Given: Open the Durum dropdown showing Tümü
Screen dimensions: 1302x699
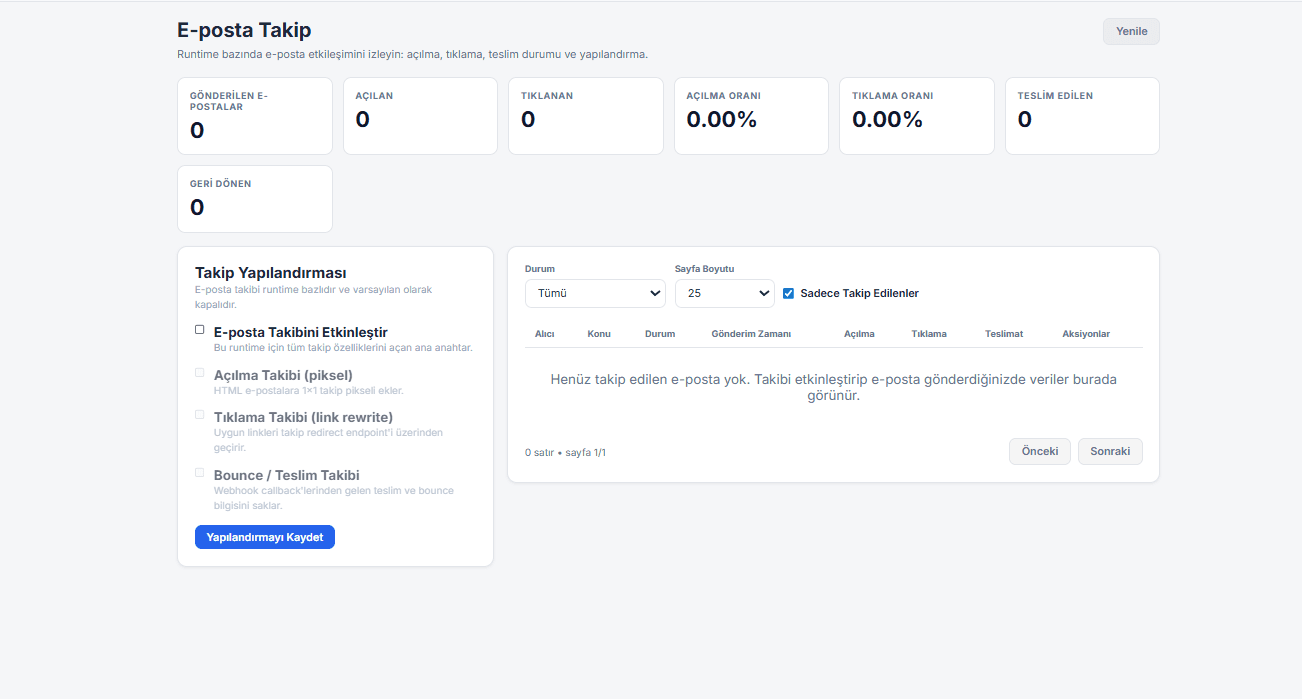Looking at the screenshot, I should 595,293.
